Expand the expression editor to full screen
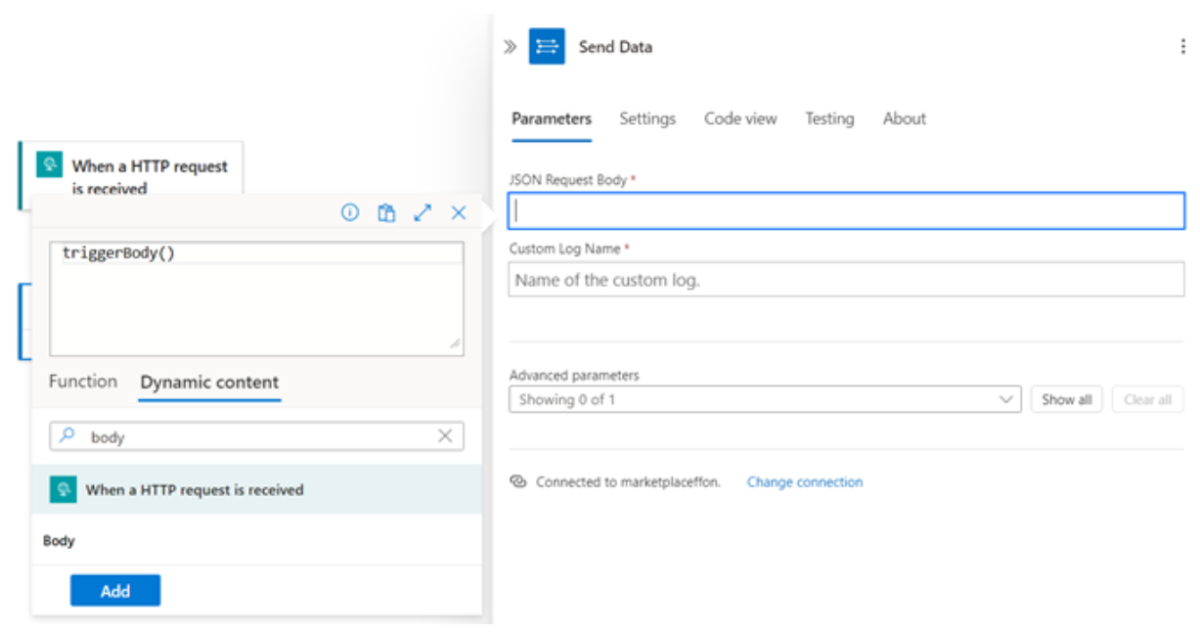Viewport: 1200px width, 635px height. [x=423, y=212]
